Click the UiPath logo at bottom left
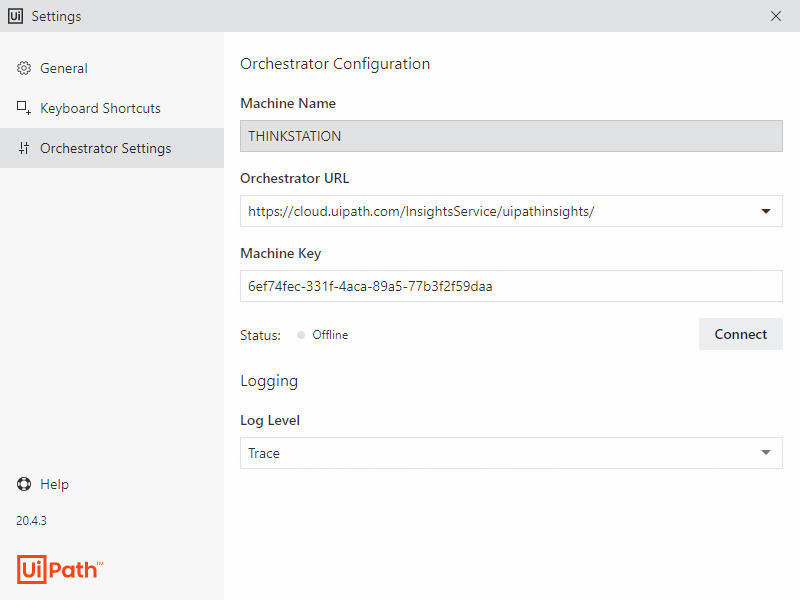This screenshot has height=600, width=800. pyautogui.click(x=60, y=568)
